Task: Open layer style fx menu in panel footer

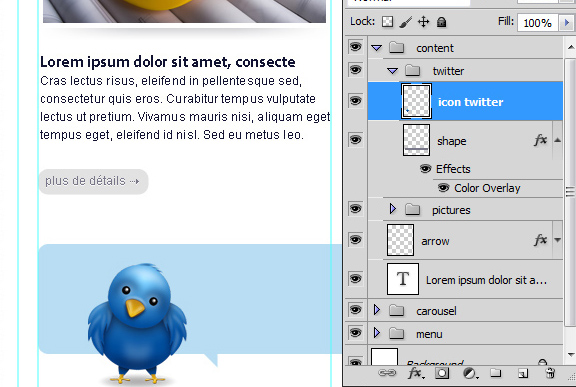Action: click(x=416, y=373)
